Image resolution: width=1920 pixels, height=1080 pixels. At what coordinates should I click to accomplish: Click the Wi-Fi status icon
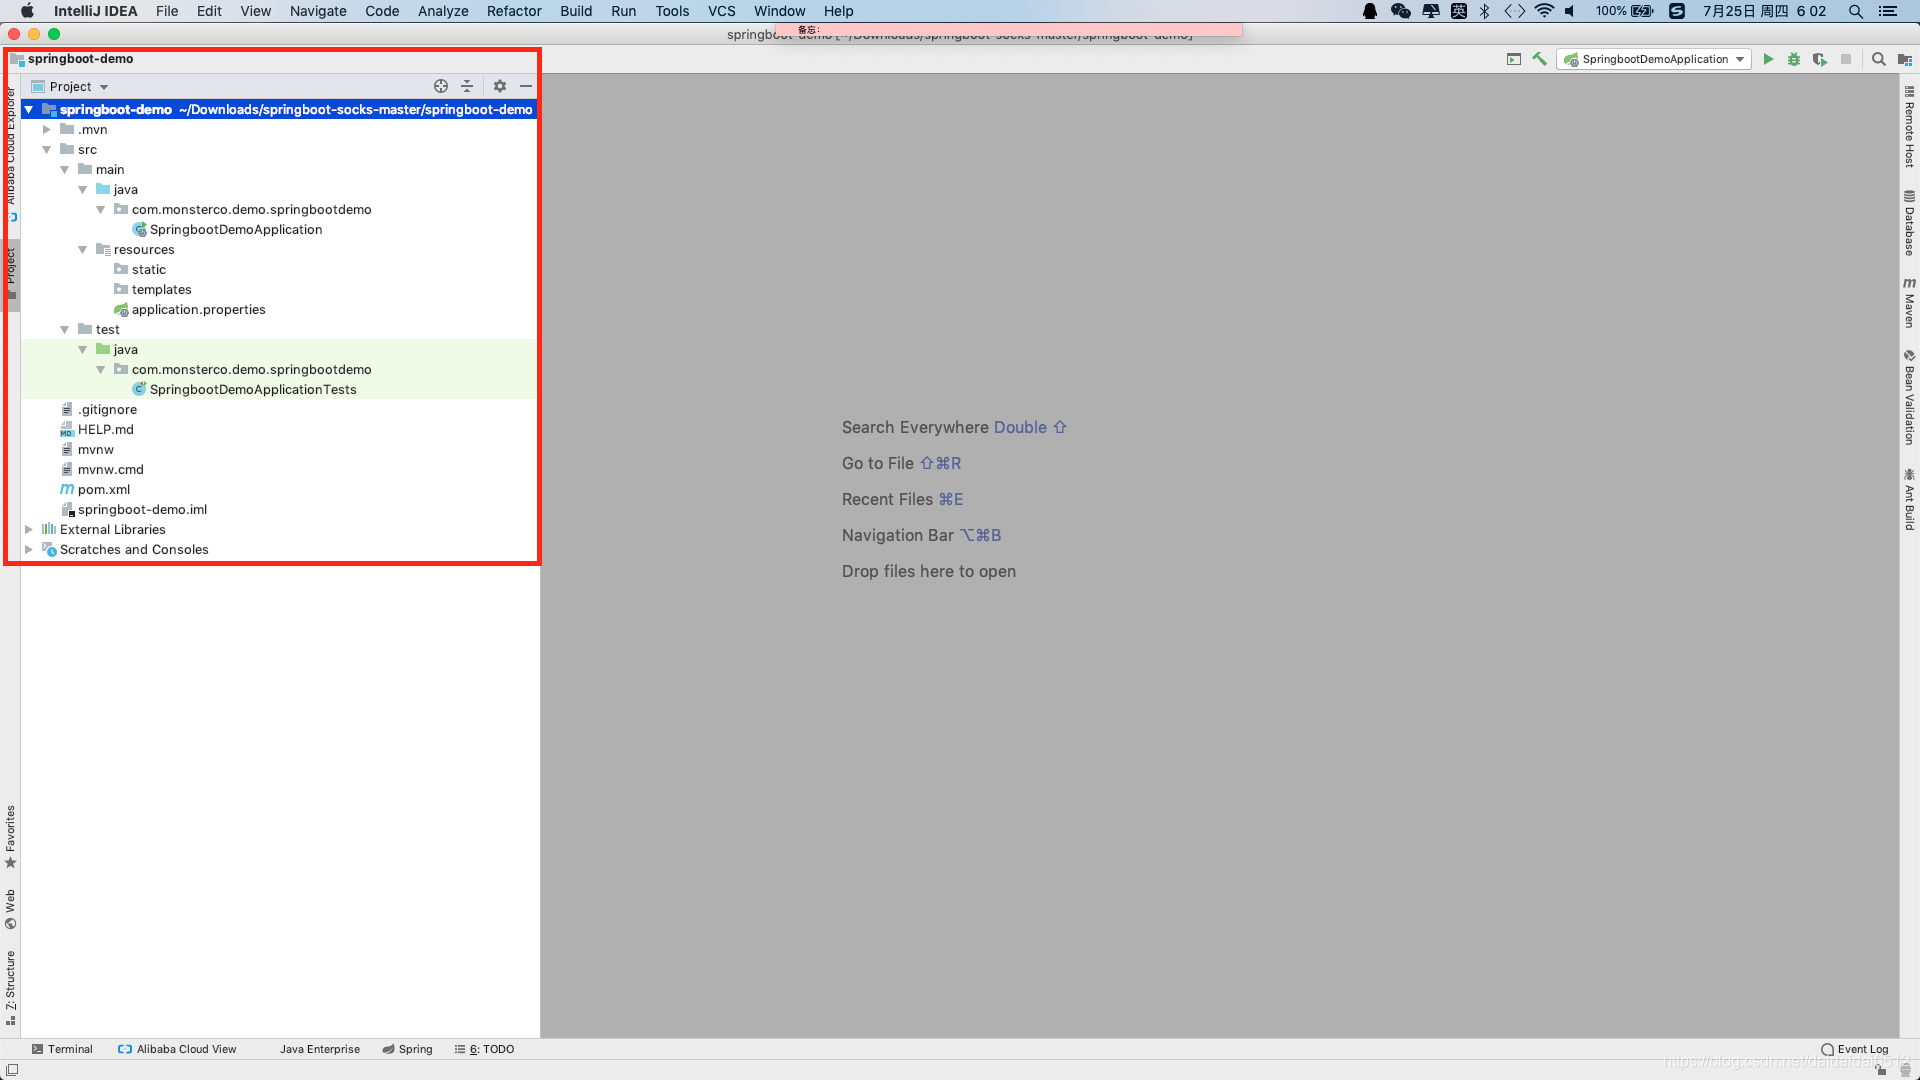(1545, 11)
